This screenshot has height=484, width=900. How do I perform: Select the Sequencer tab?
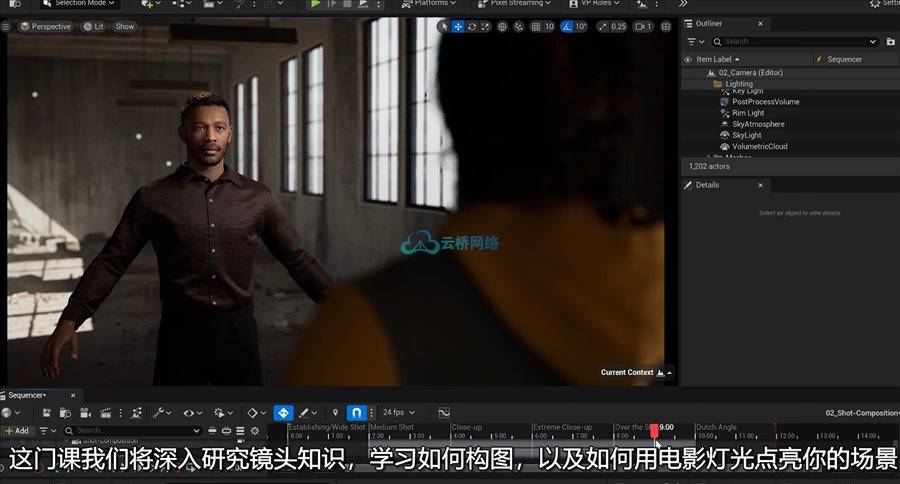pos(26,395)
